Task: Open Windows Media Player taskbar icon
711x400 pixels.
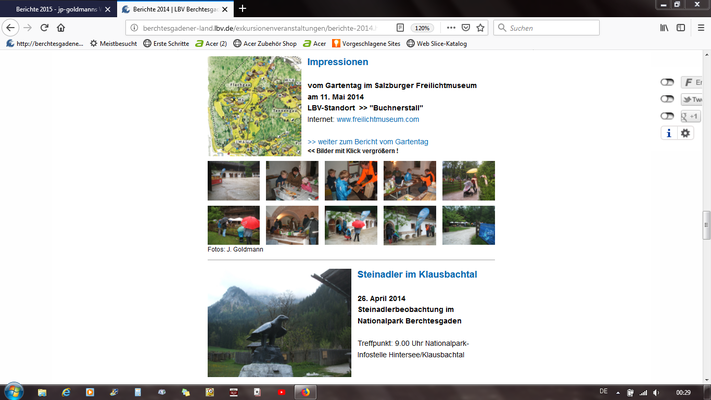Action: [90, 392]
